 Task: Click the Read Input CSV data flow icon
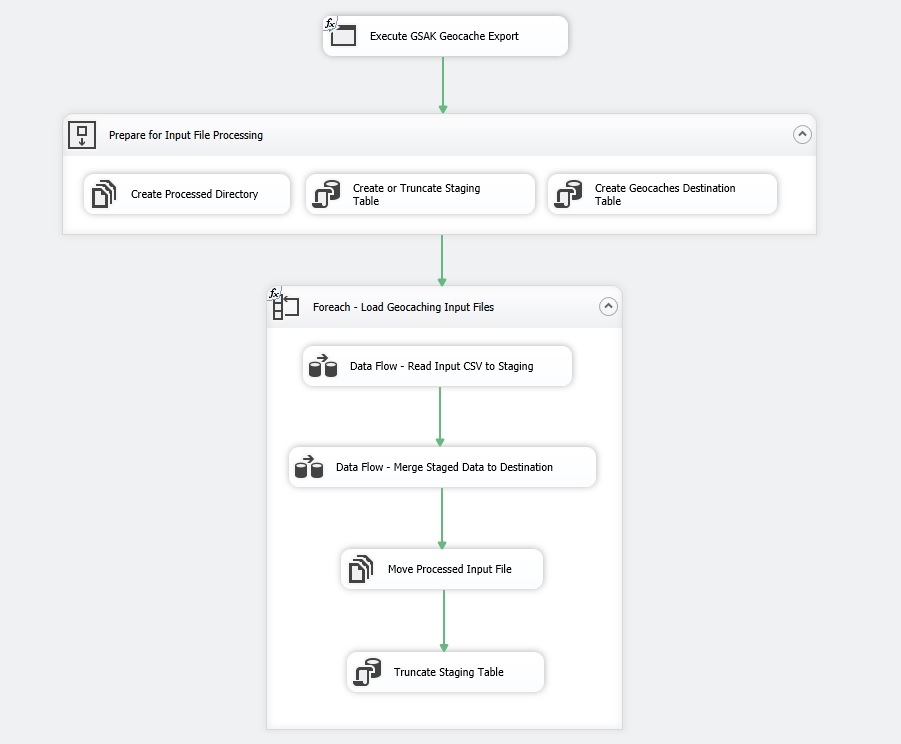[323, 366]
